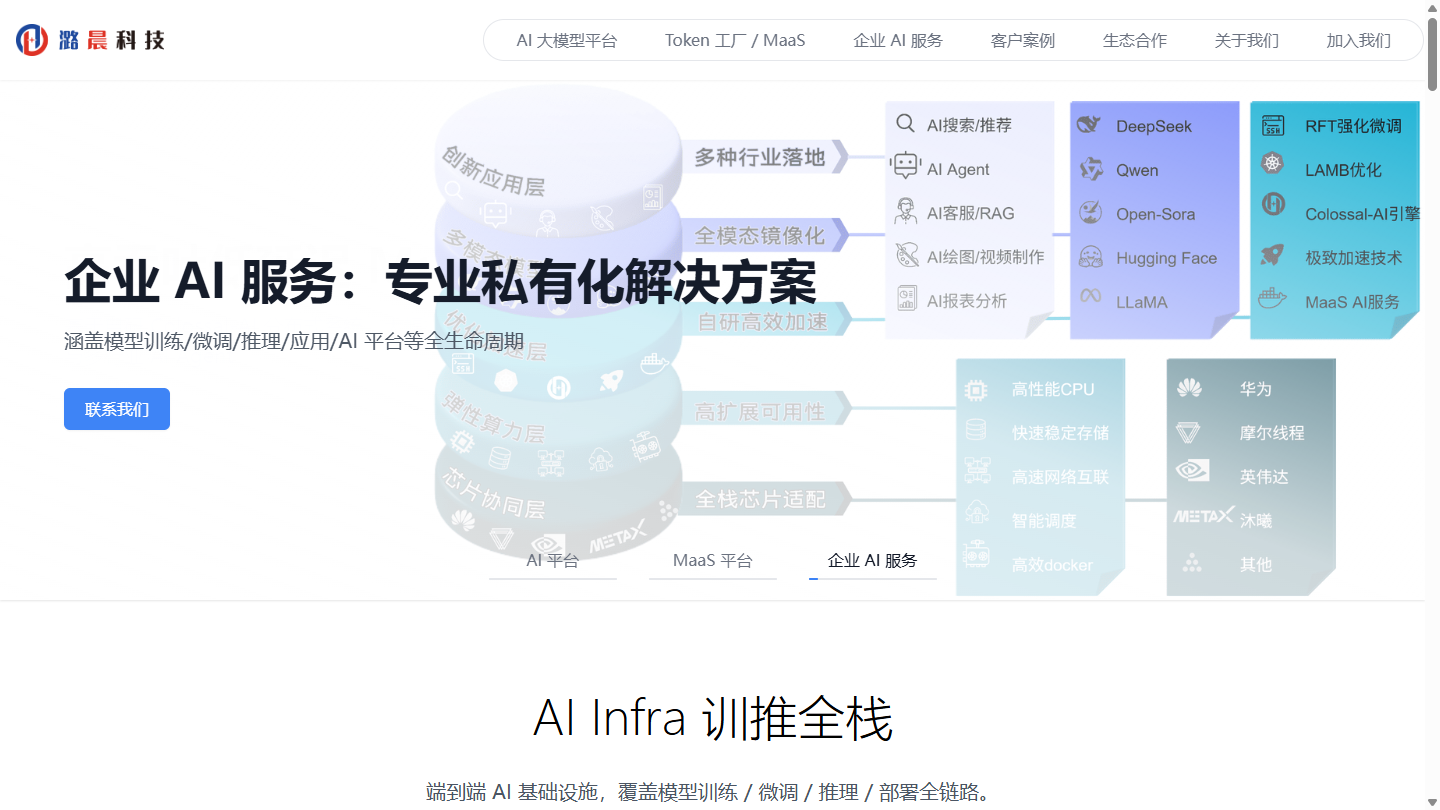The image size is (1440, 810).
Task: Click the Colossal-AI引擎 logo icon
Action: point(1273,205)
